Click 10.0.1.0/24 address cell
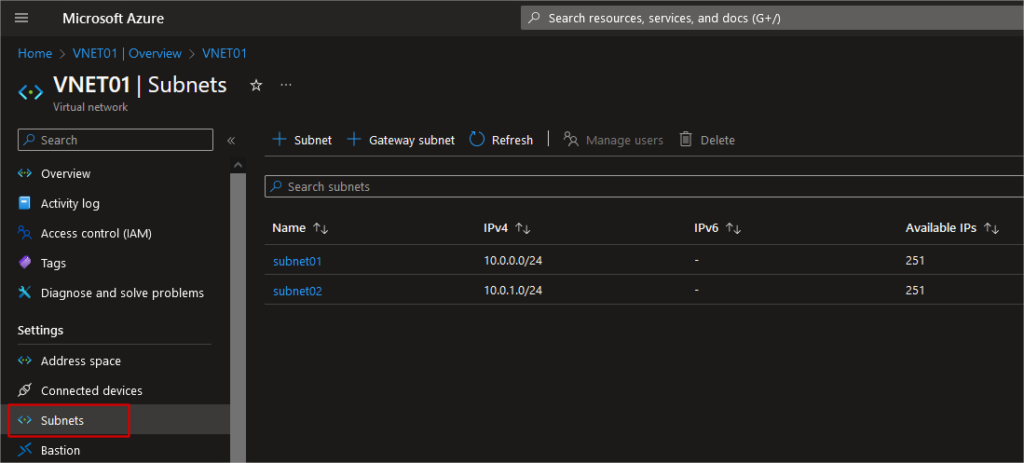 [x=513, y=291]
